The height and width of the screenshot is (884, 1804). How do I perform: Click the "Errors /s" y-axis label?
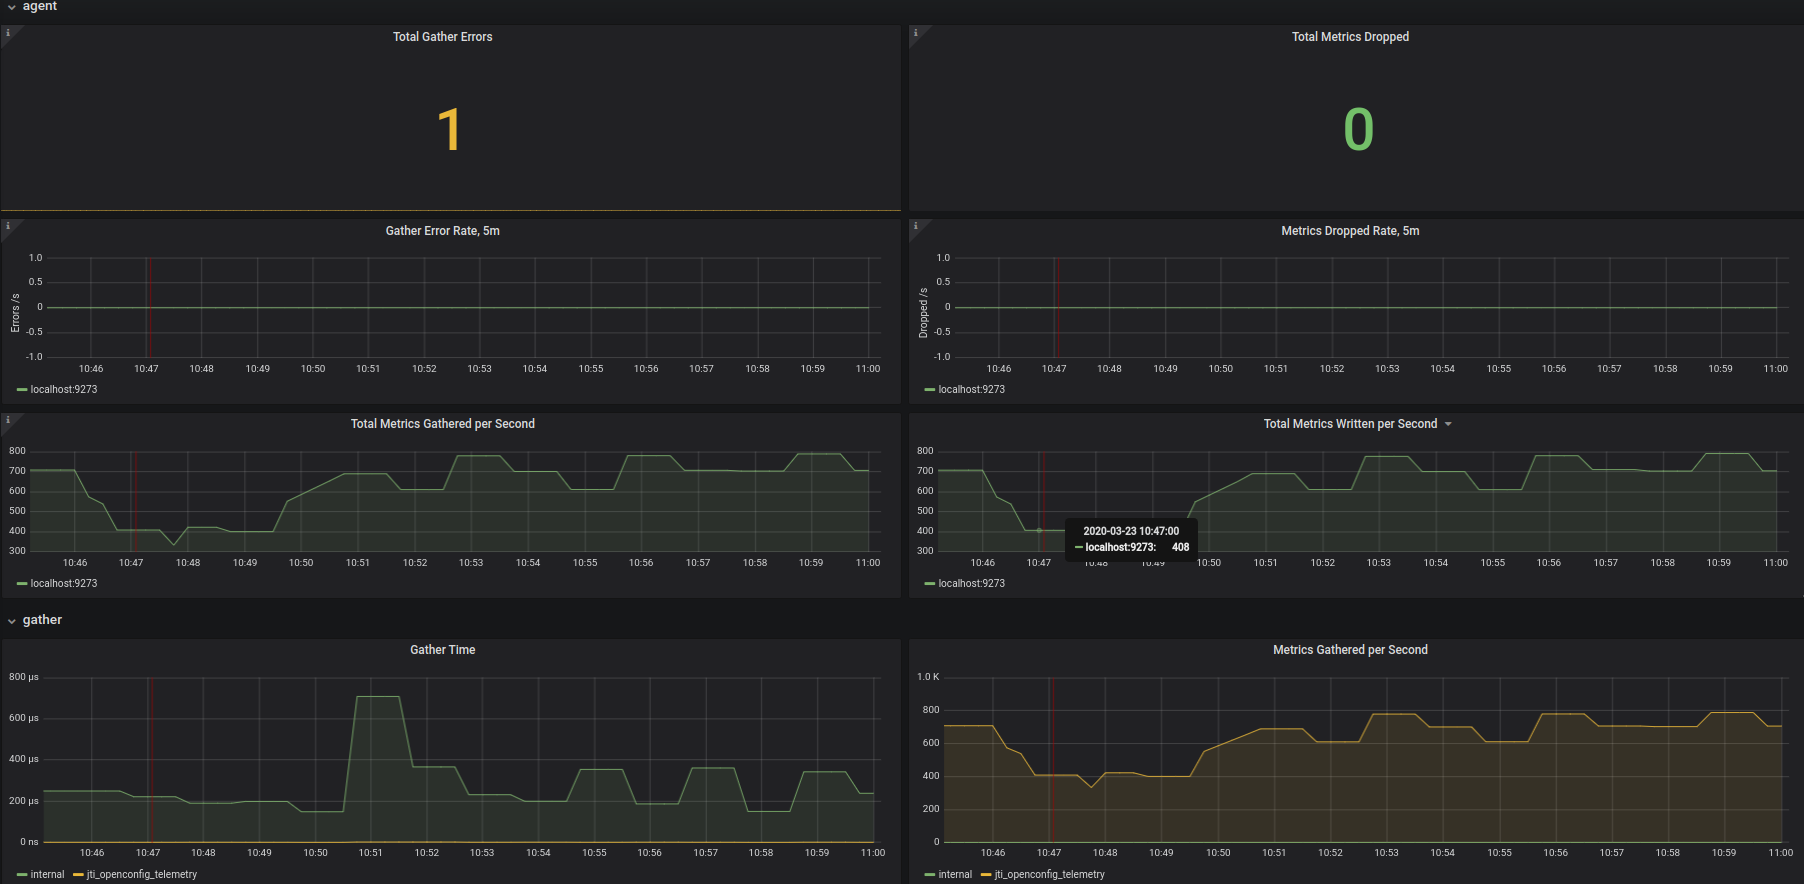point(15,313)
